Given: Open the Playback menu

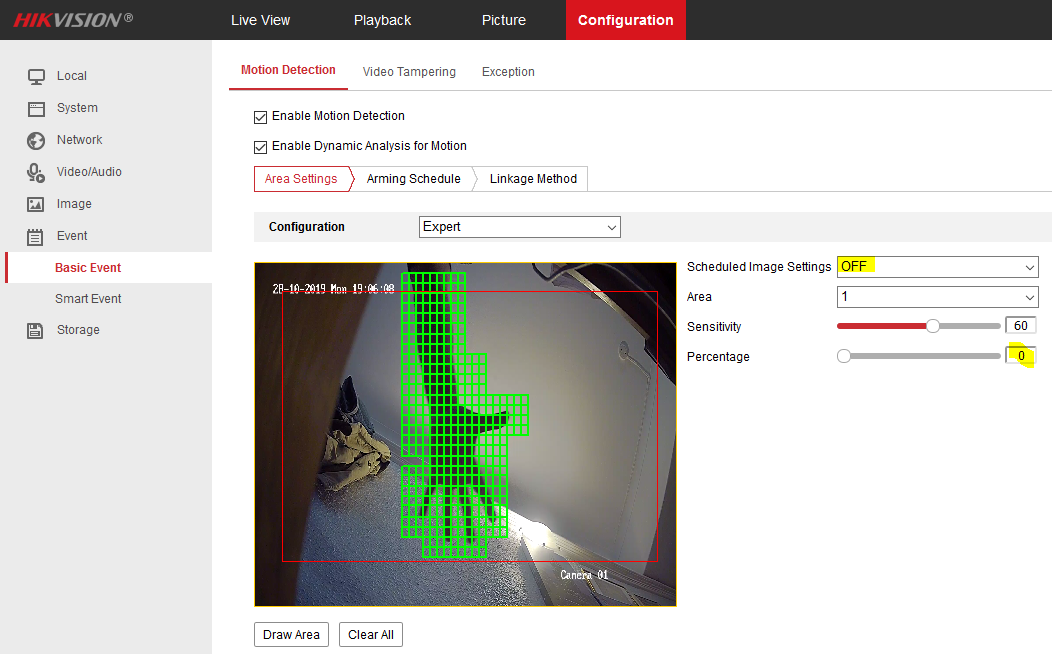Looking at the screenshot, I should pos(382,20).
